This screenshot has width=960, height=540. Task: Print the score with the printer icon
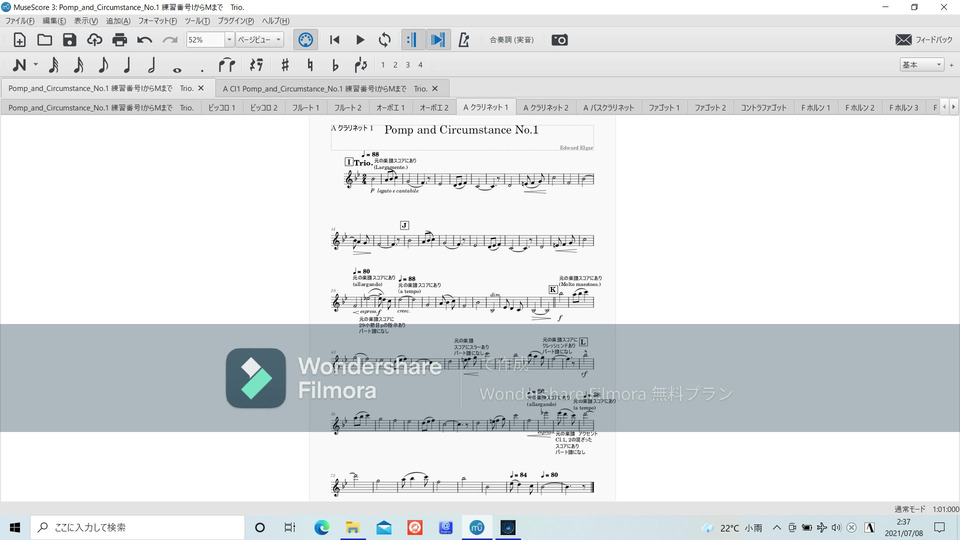[119, 40]
